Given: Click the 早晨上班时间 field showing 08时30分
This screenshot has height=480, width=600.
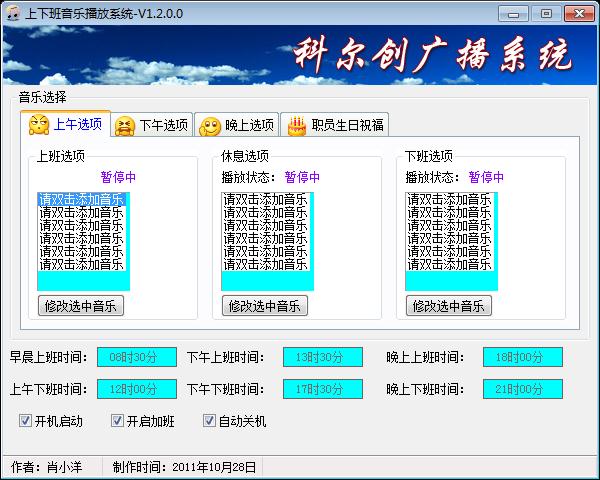Looking at the screenshot, I should pos(136,357).
